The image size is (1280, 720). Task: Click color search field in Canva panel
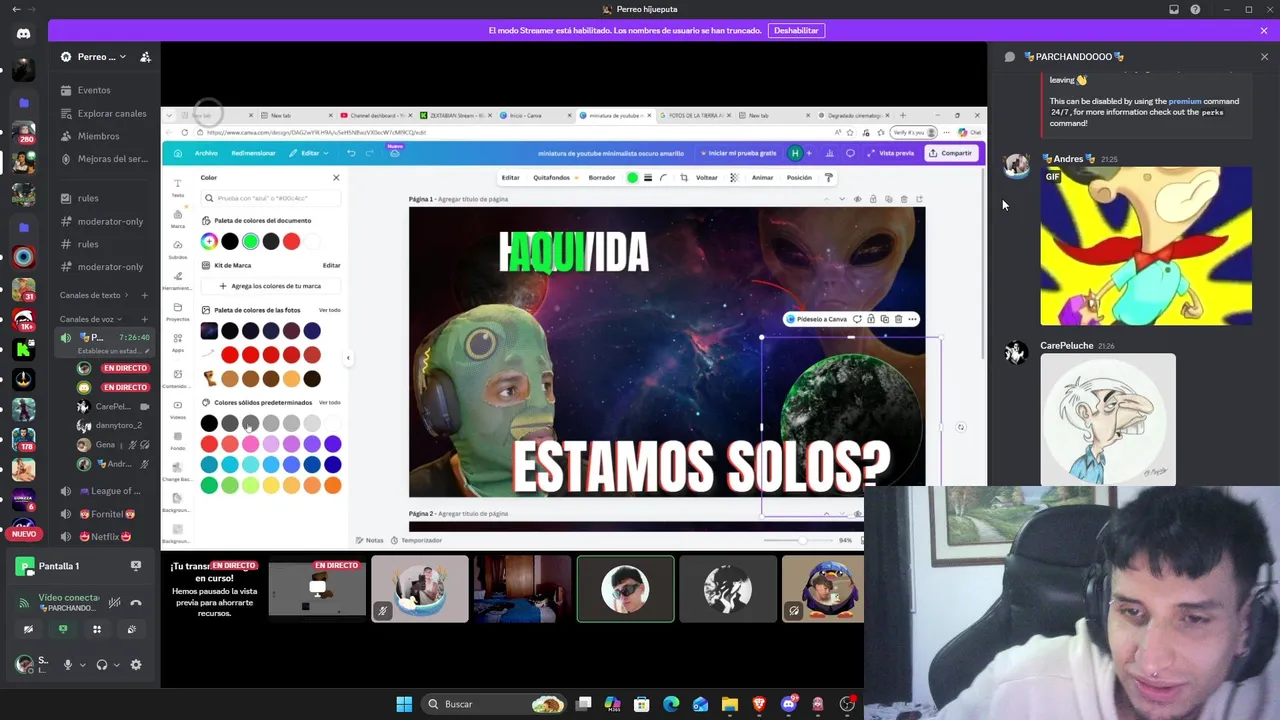click(x=272, y=198)
